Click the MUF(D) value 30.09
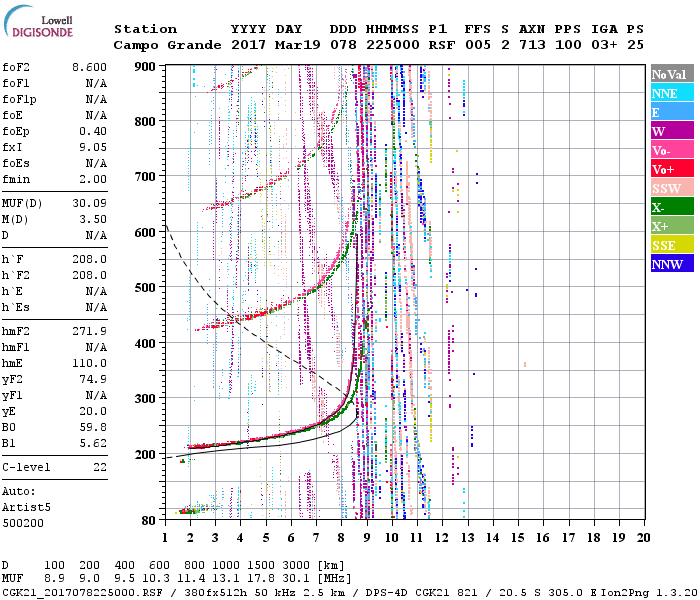Screen dimensions: 700x600 coord(89,204)
